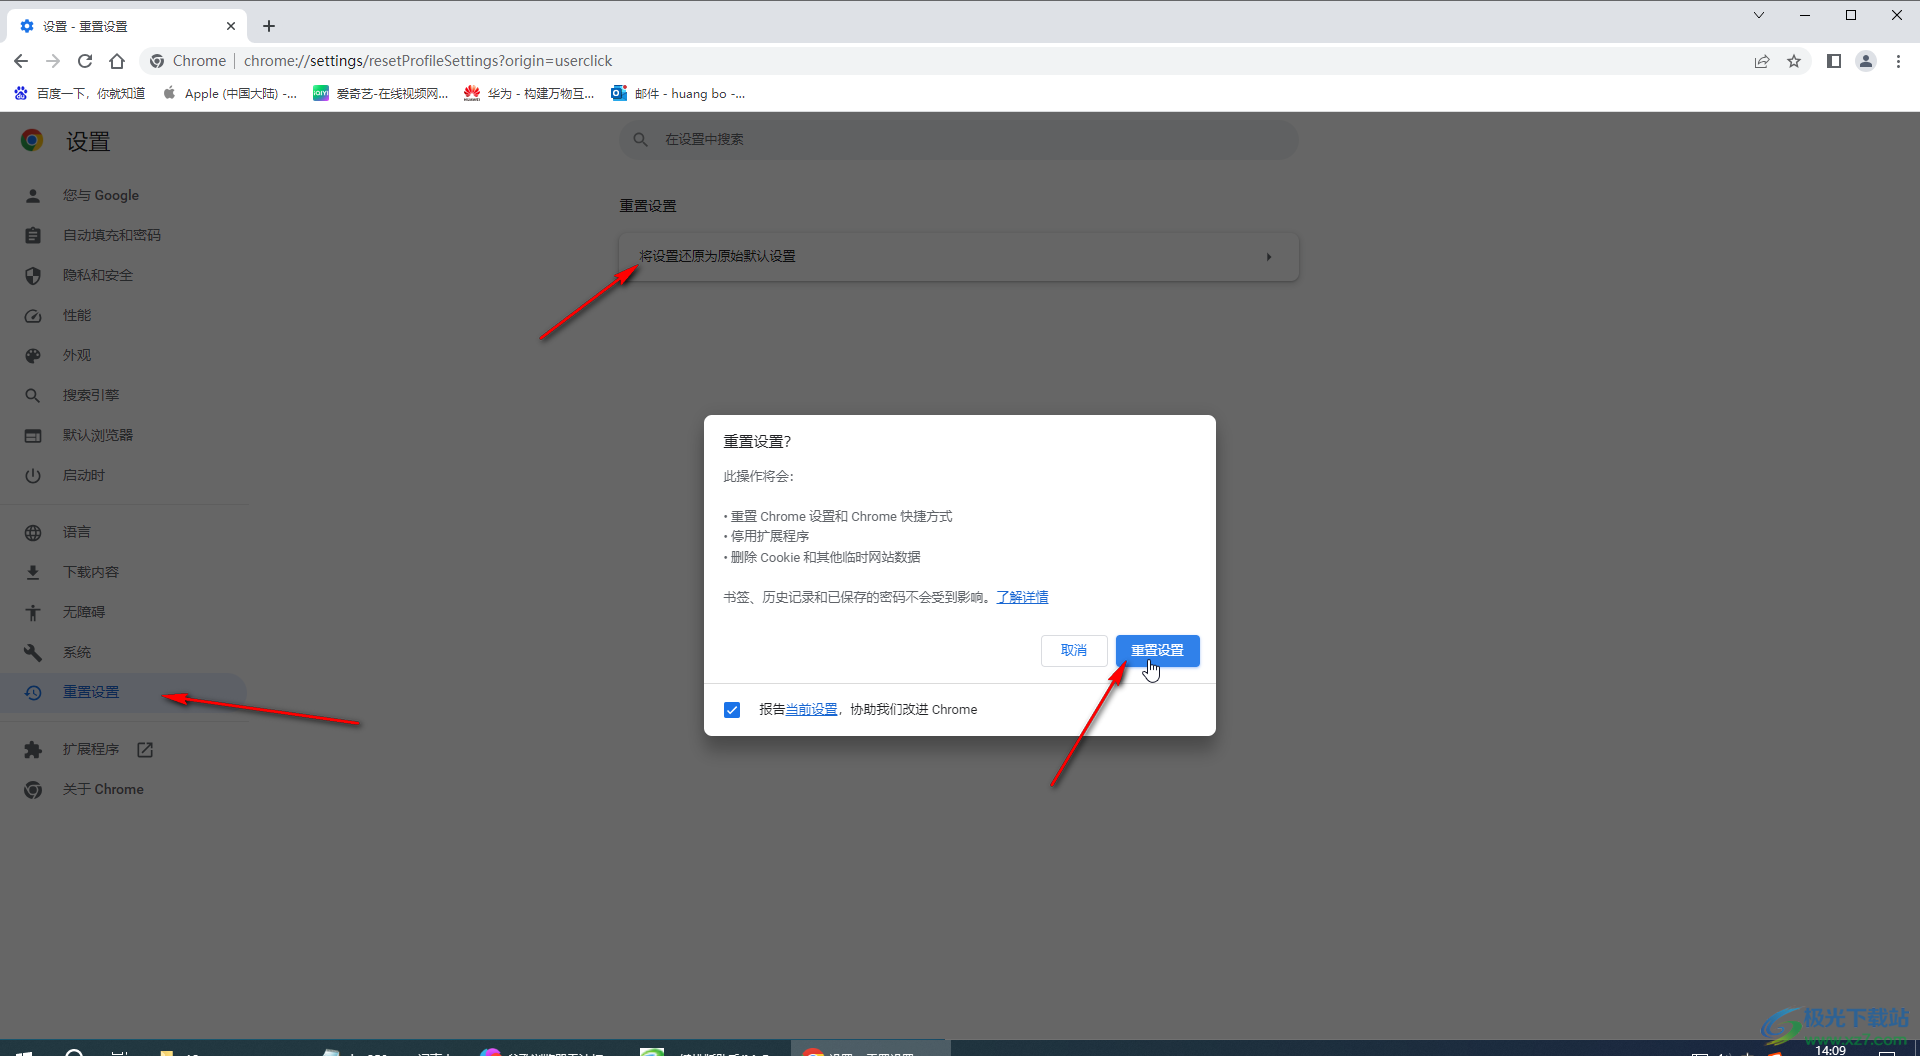1920x1056 pixels.
Task: Open the profile avatar menu
Action: (x=1866, y=61)
